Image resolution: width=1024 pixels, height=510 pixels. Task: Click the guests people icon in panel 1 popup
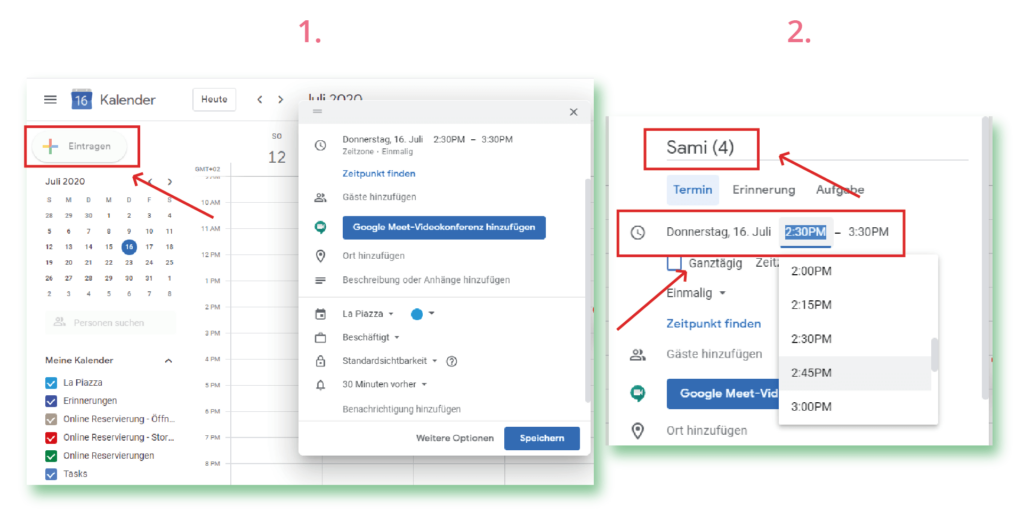(x=320, y=197)
